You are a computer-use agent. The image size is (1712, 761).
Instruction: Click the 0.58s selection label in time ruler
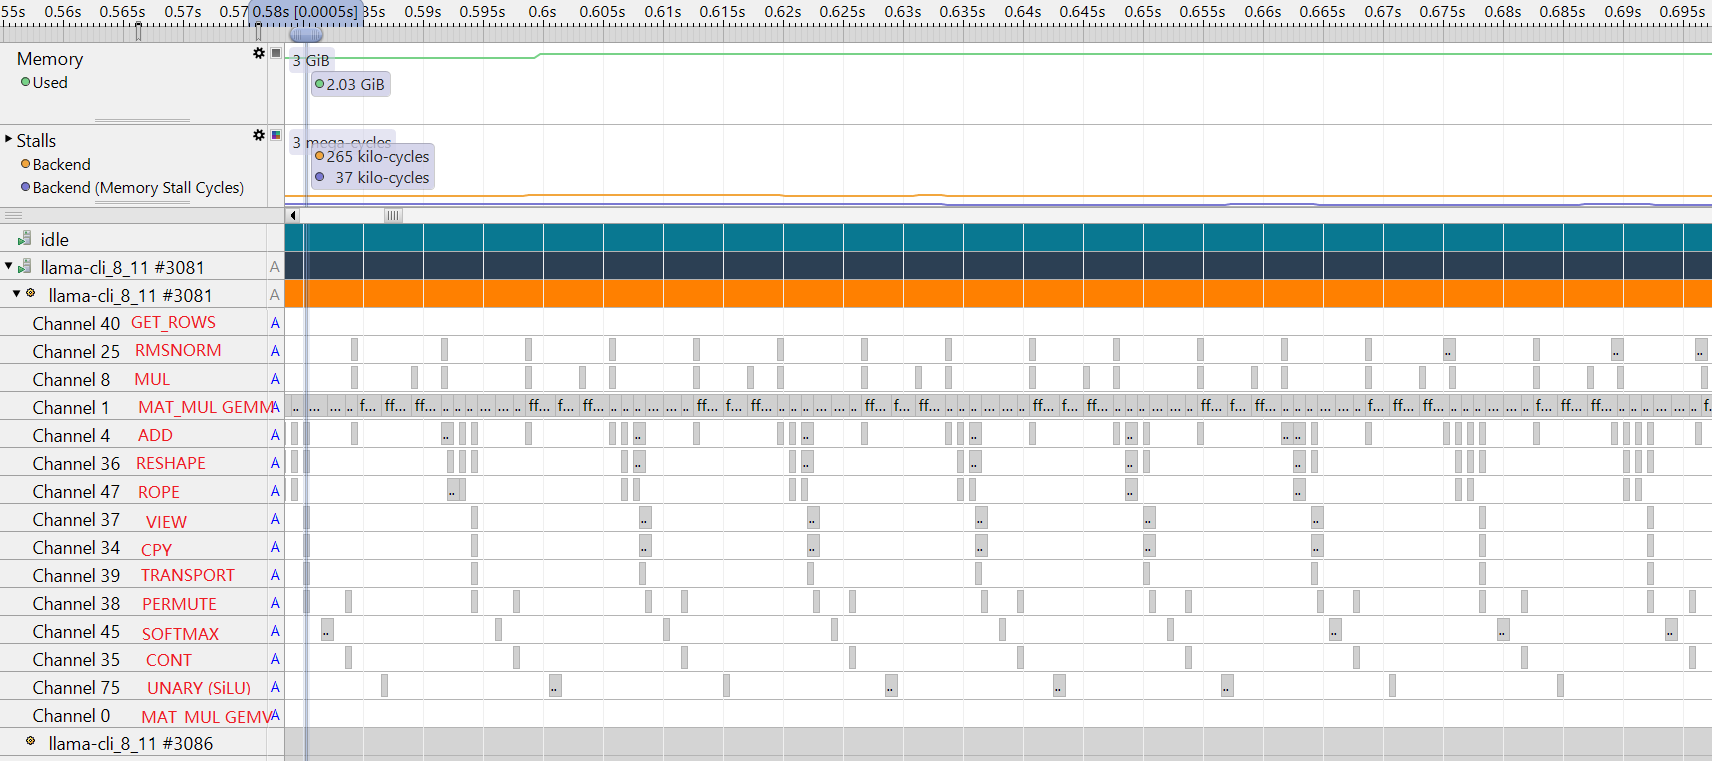(x=304, y=12)
